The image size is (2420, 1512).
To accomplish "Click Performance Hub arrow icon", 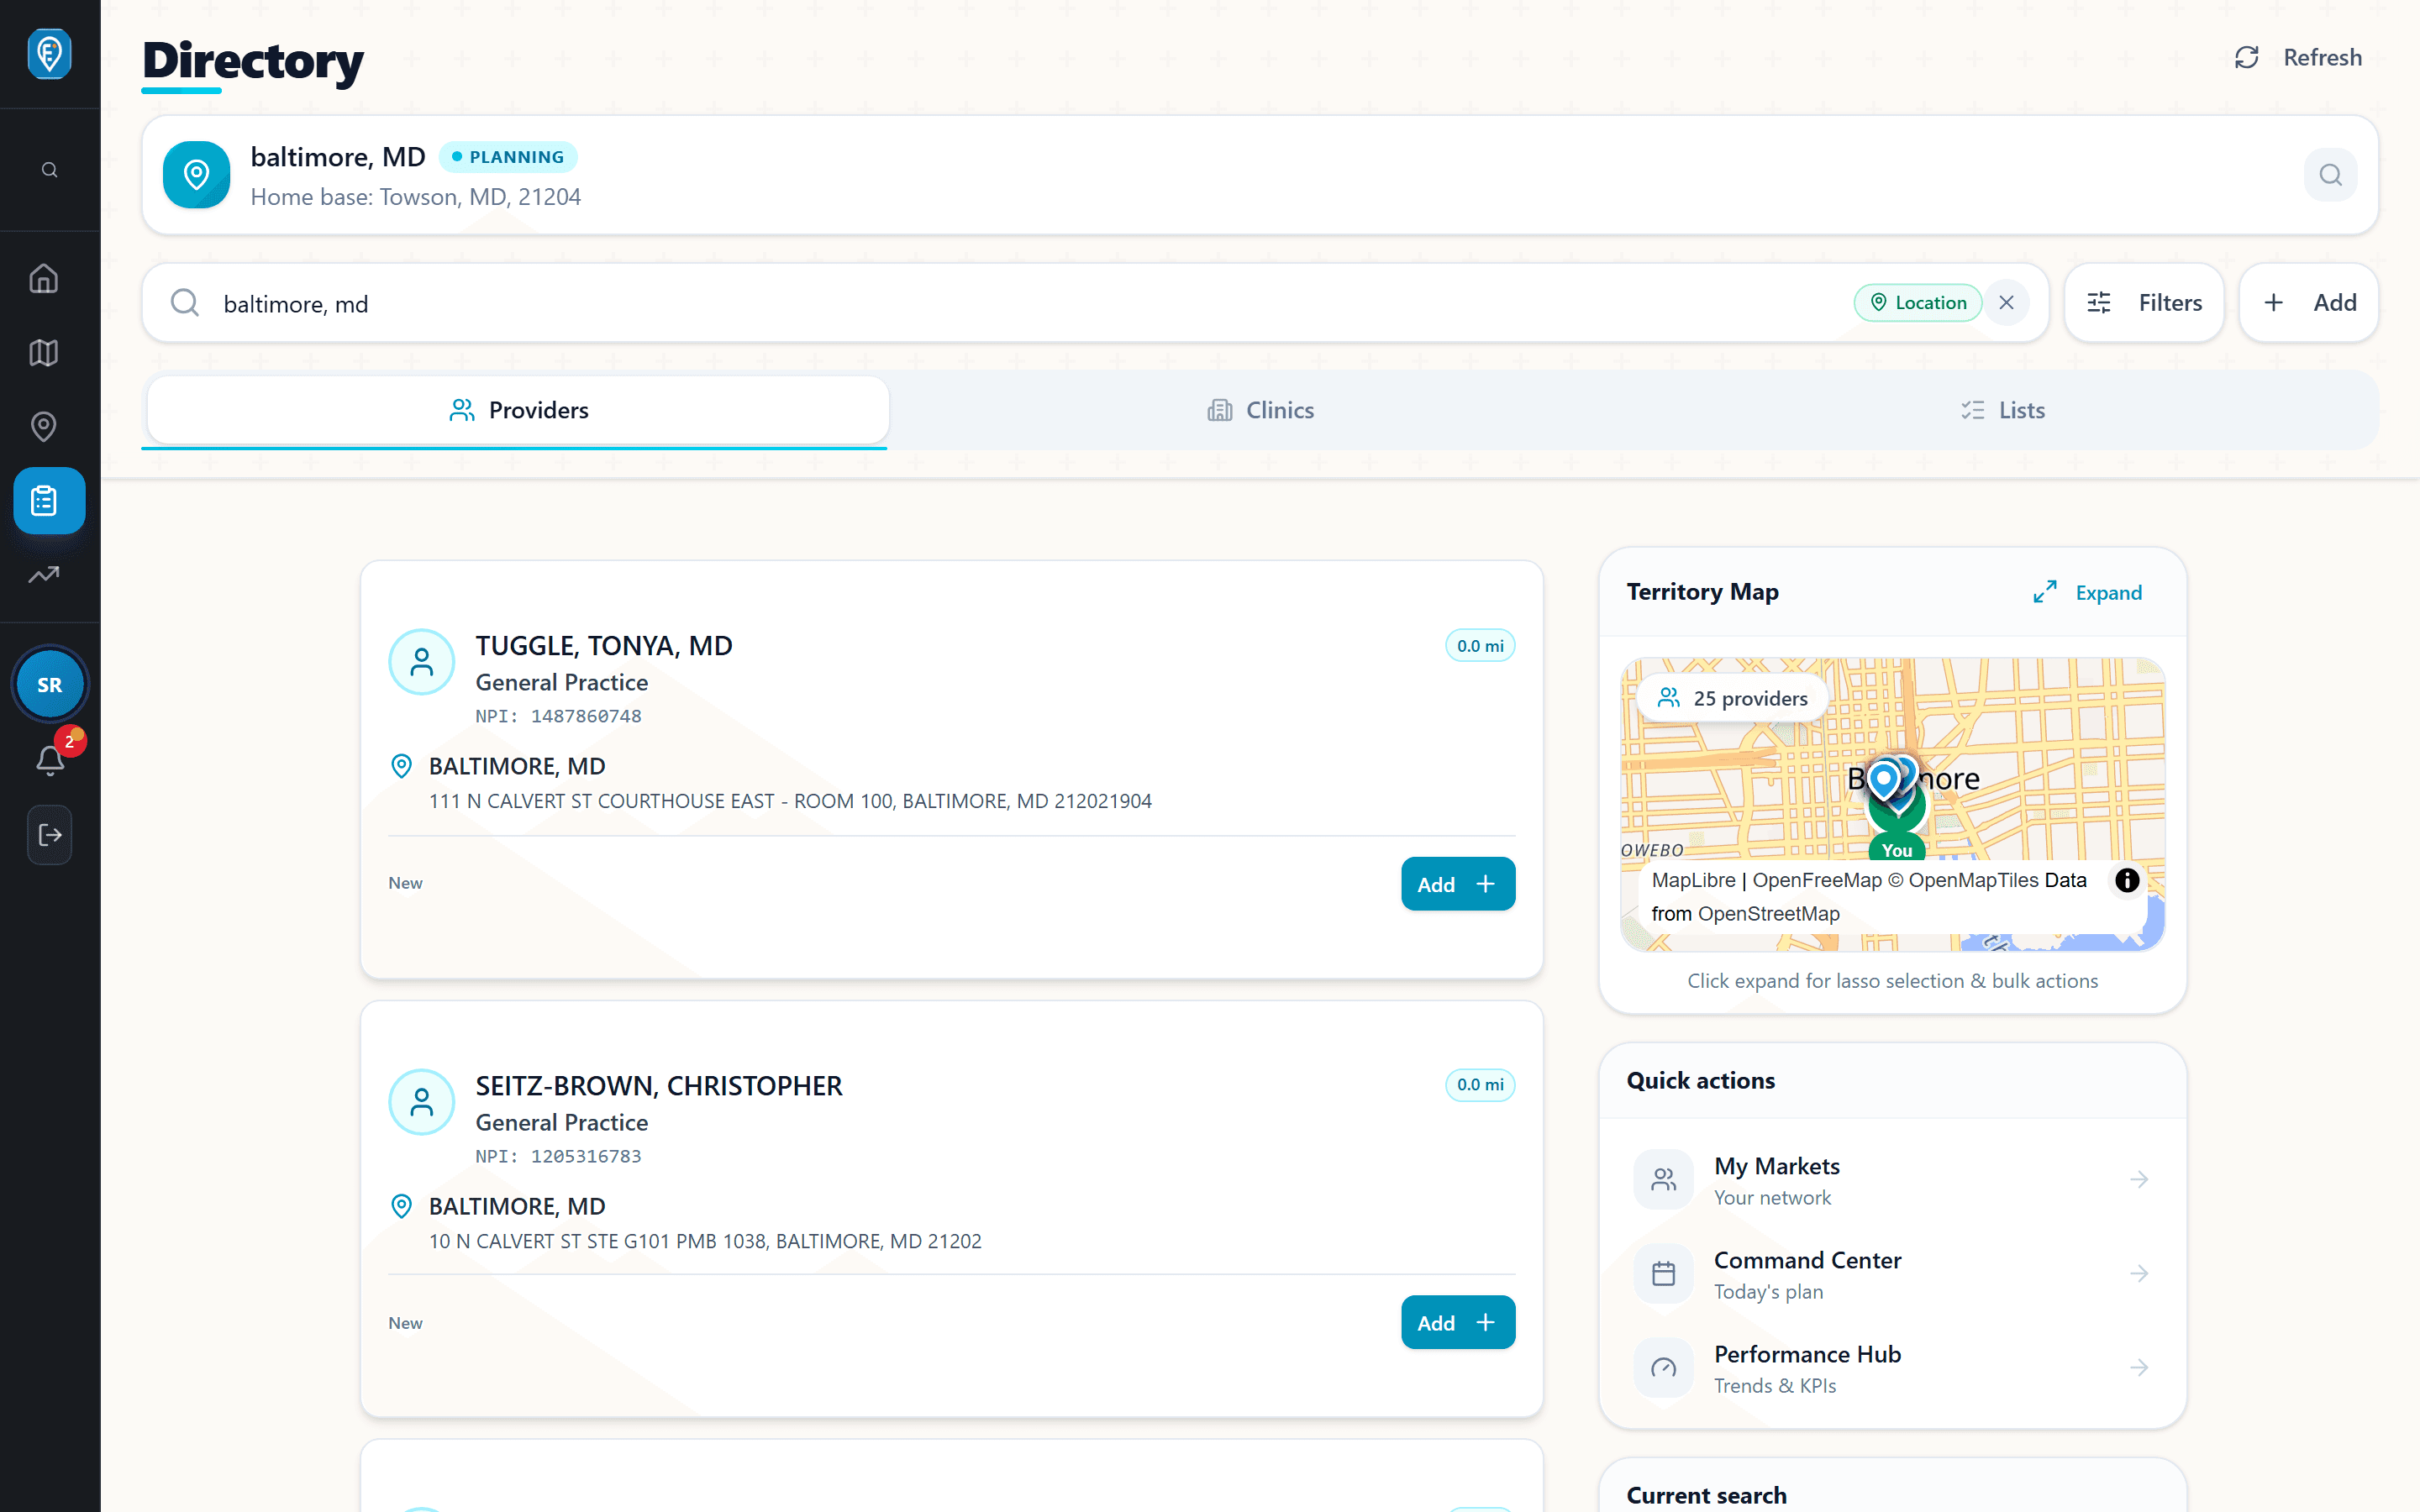I will 2139,1368.
